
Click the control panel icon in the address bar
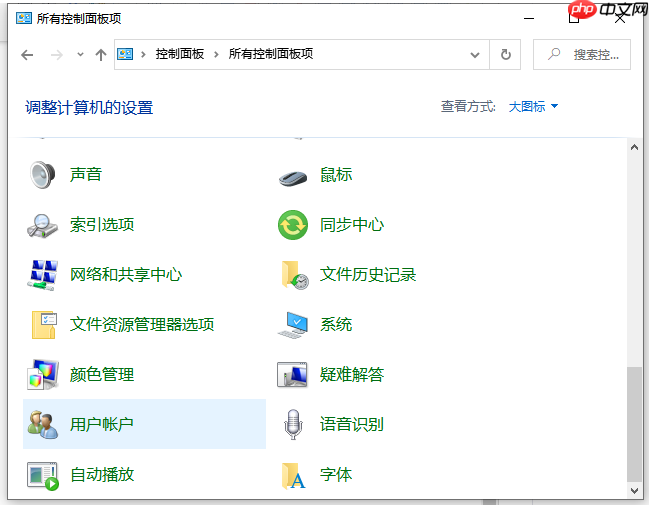(x=125, y=54)
